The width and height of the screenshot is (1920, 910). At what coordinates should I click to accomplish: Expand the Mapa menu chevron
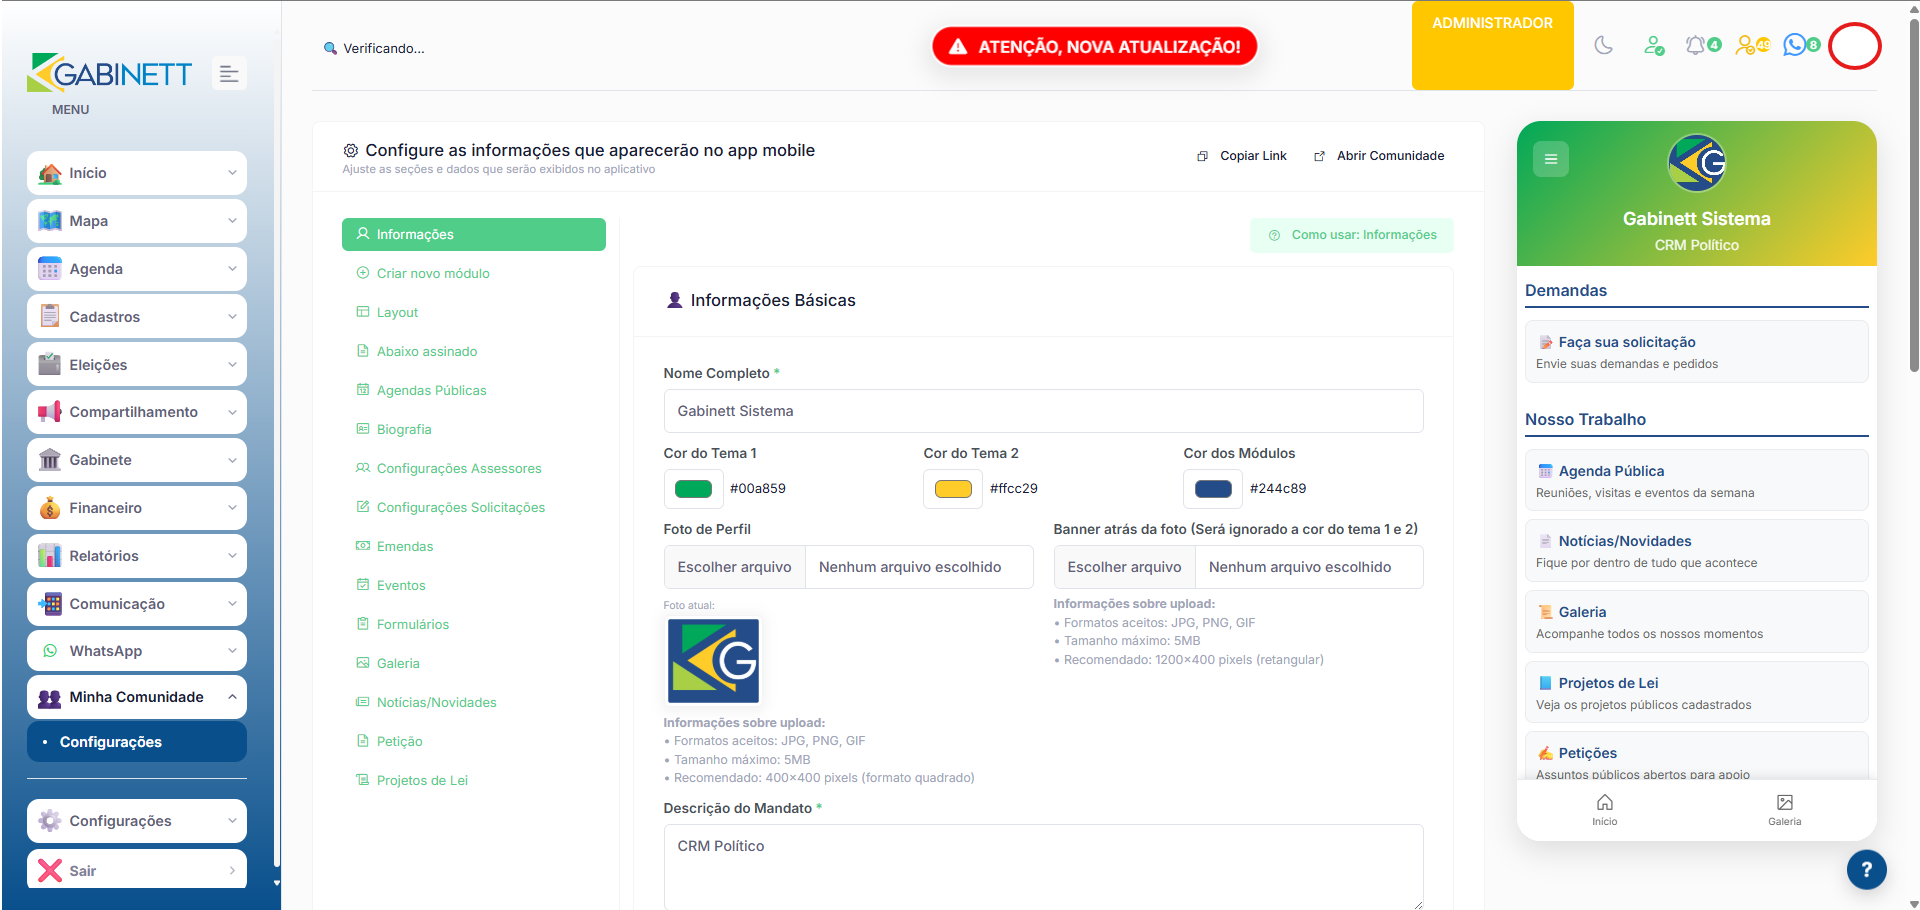point(232,221)
